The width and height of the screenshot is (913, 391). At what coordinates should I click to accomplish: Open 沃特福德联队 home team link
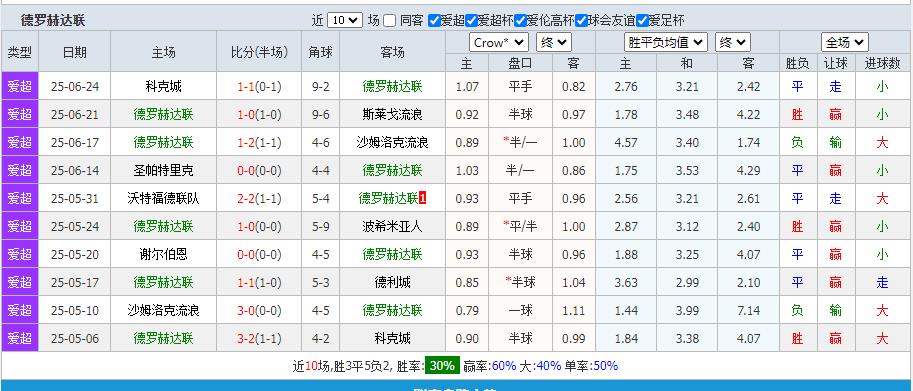point(164,198)
